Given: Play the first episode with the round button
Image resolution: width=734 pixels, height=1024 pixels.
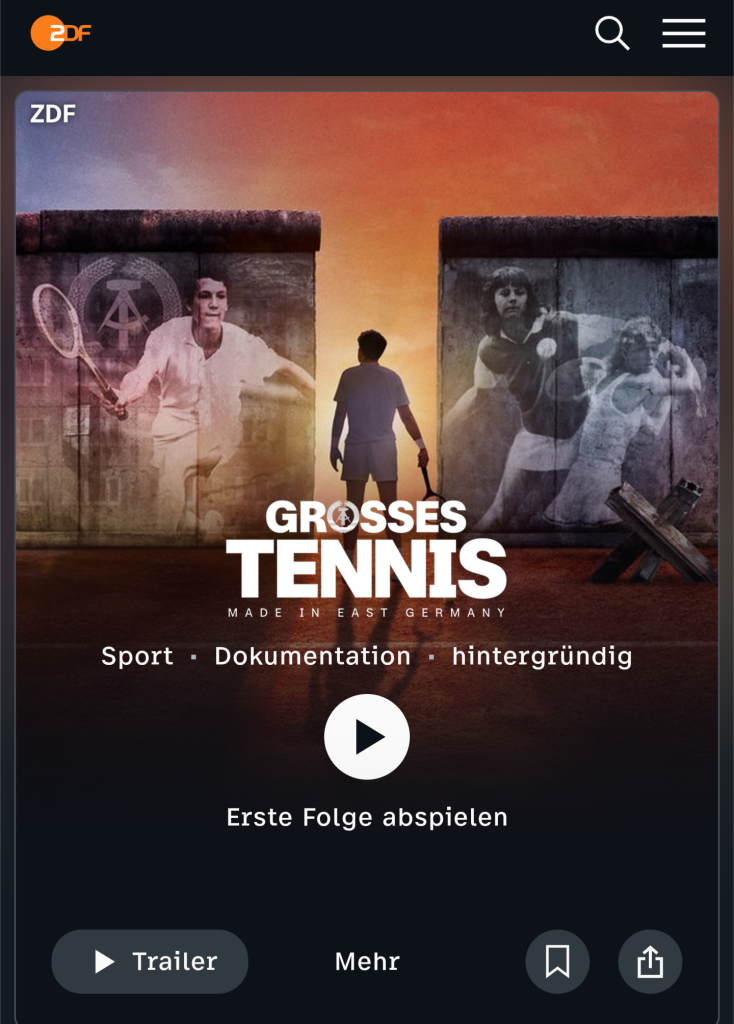Looking at the screenshot, I should [x=367, y=737].
